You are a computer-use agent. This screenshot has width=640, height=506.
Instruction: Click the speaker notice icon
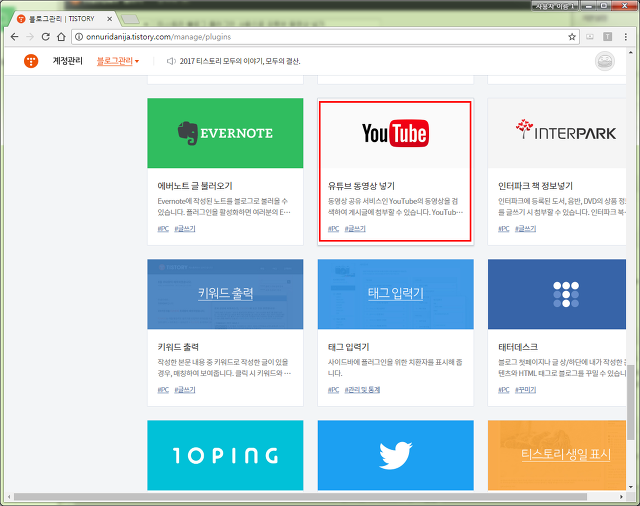click(171, 61)
